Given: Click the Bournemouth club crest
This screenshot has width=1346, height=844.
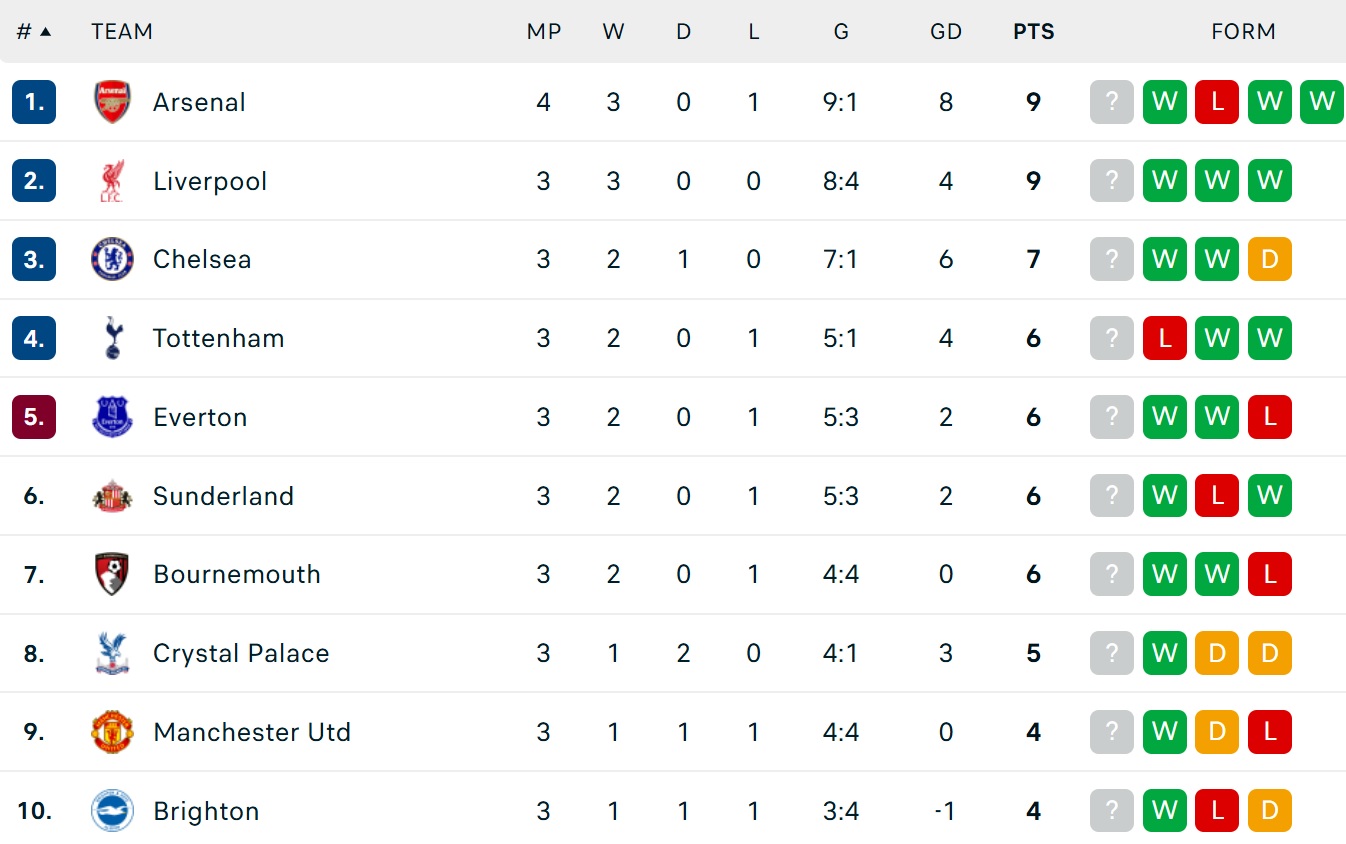Looking at the screenshot, I should click(112, 574).
